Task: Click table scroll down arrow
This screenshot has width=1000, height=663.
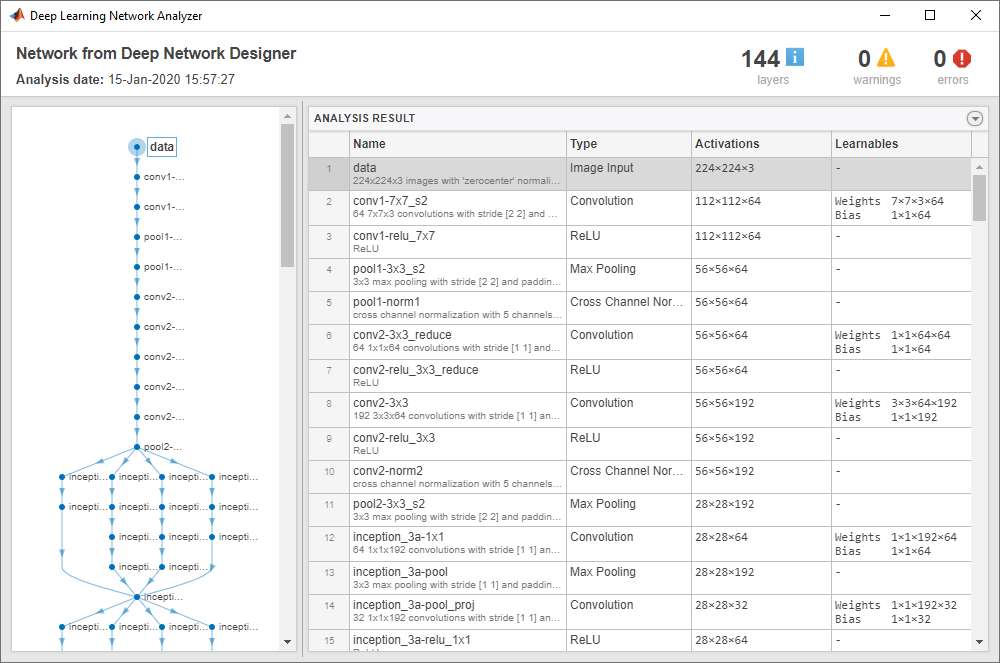Action: 979,642
